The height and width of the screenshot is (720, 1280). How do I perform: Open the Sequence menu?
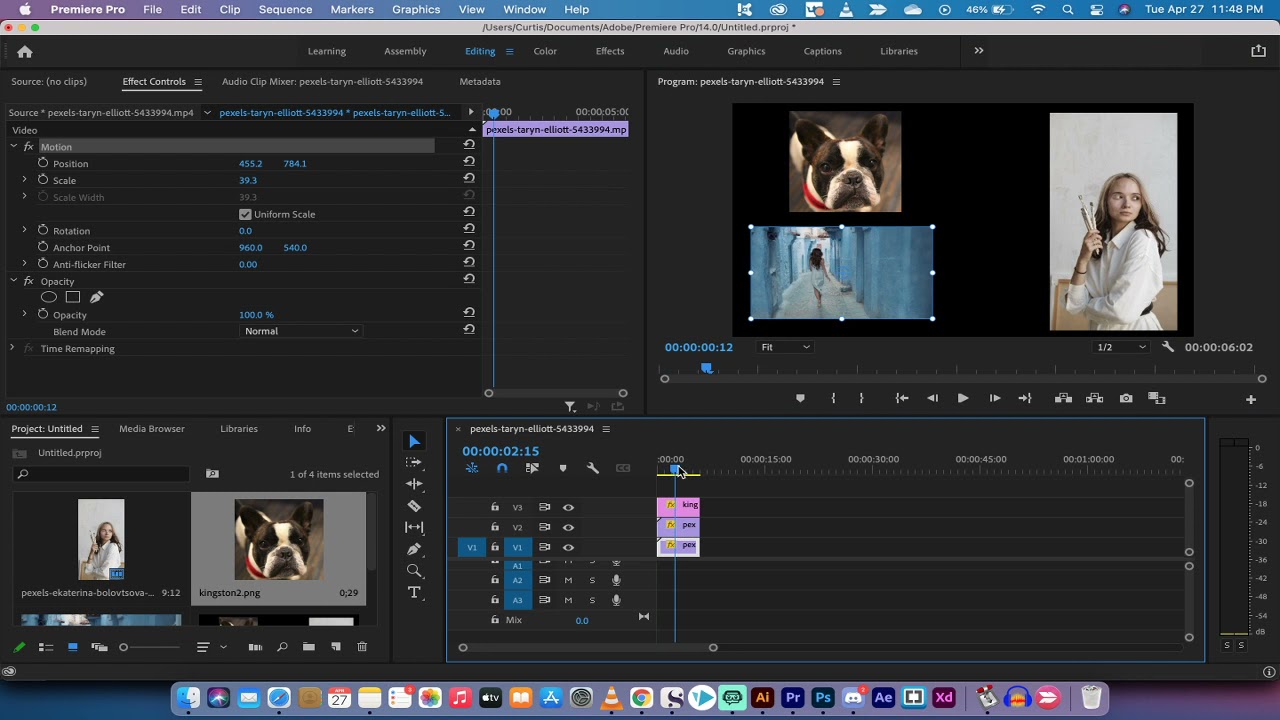click(285, 9)
